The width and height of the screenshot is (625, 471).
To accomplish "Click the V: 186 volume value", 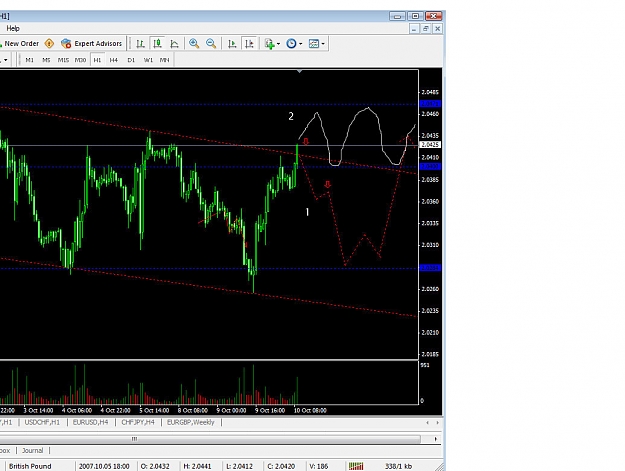I will pyautogui.click(x=318, y=466).
